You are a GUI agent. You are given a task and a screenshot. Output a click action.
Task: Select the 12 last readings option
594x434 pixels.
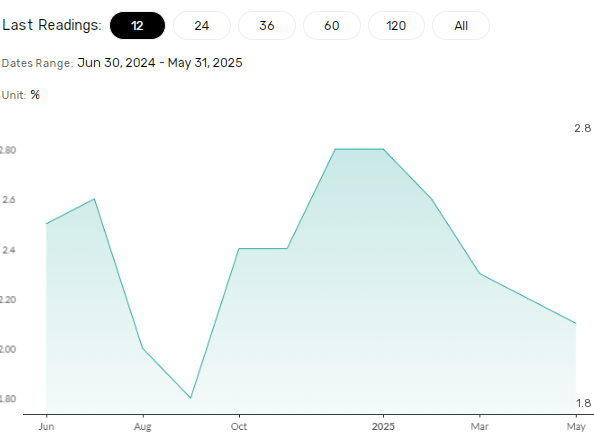point(137,25)
